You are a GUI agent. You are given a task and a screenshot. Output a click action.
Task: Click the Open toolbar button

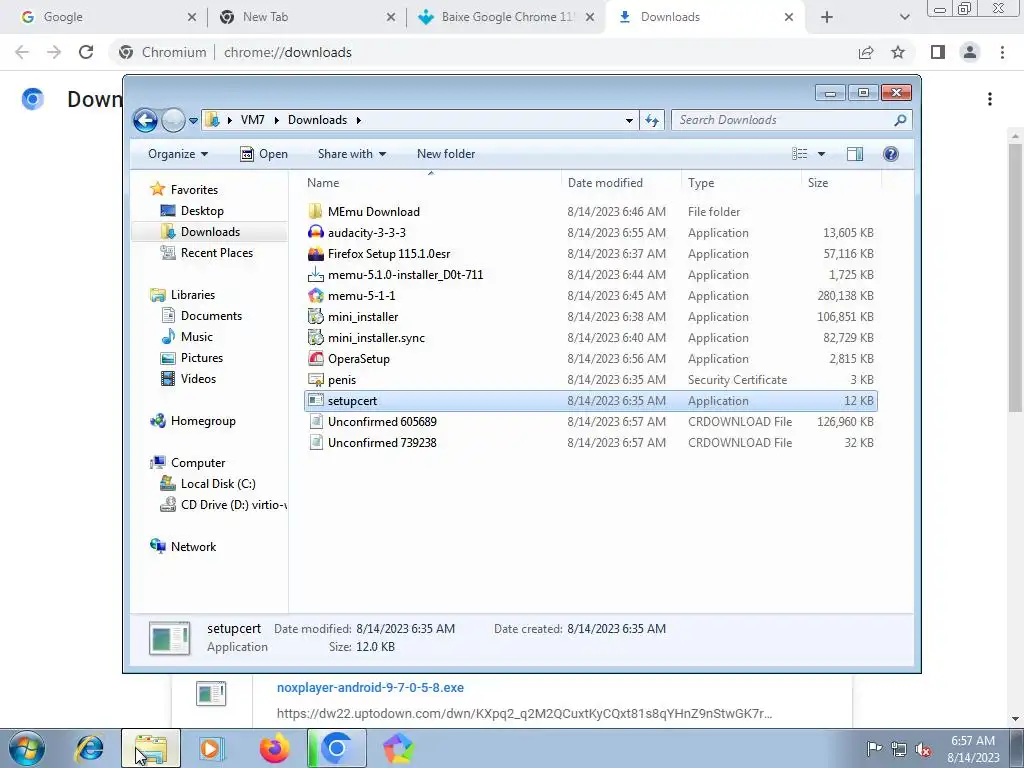click(x=264, y=154)
